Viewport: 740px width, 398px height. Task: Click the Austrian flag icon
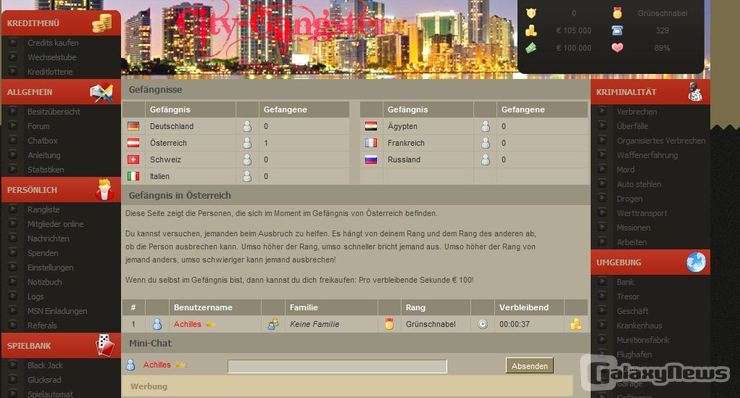134,143
